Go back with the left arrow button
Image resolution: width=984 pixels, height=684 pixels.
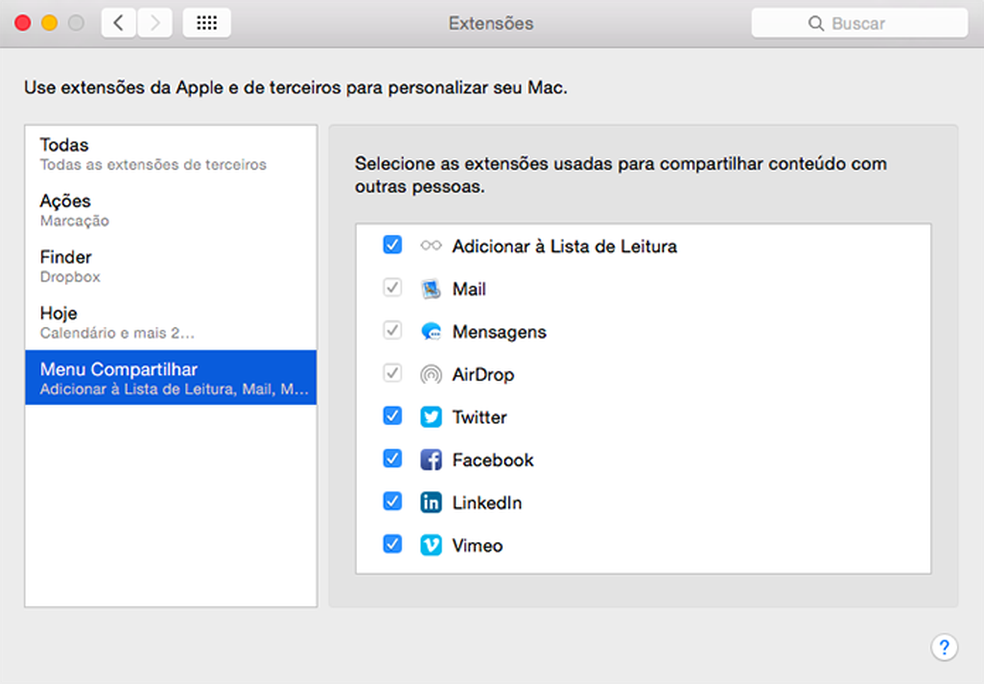pos(119,23)
